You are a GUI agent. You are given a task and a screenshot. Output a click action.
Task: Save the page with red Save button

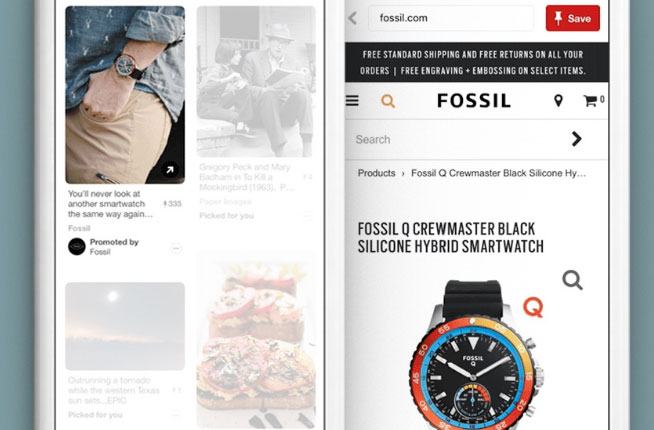573,18
